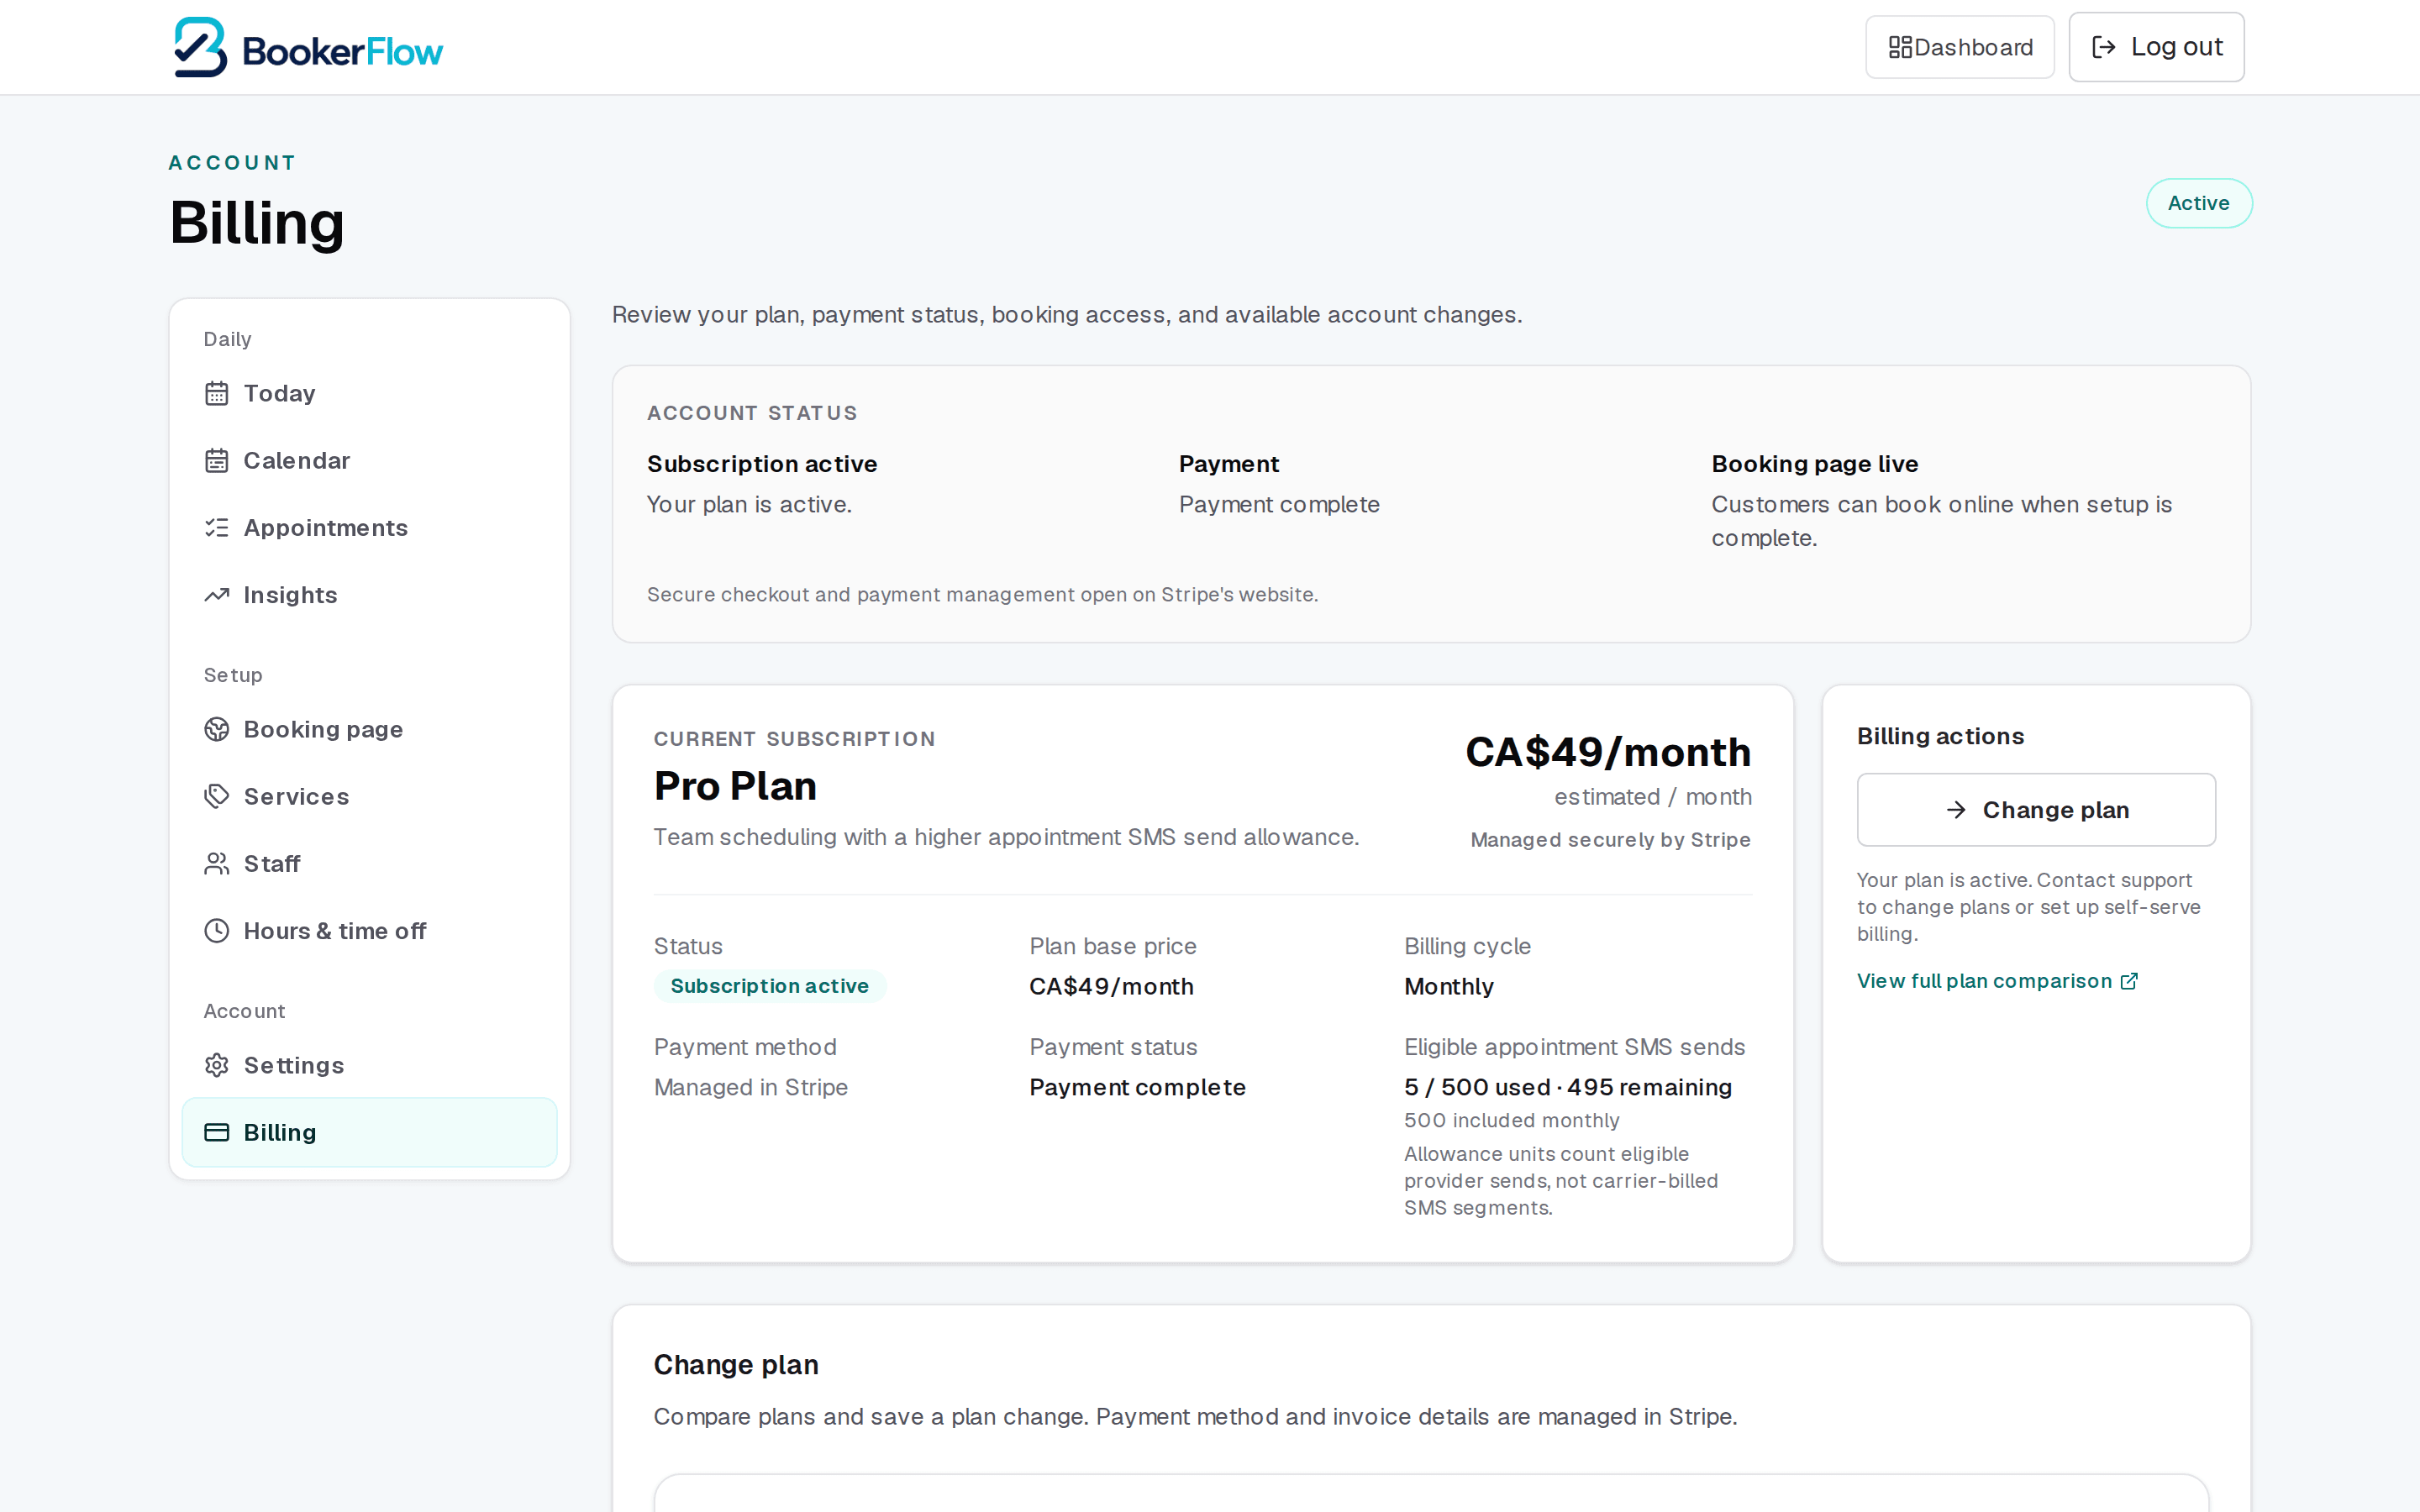Viewport: 2420px width, 1512px height.
Task: Click the "Subscription active" account status heading
Action: [761, 464]
